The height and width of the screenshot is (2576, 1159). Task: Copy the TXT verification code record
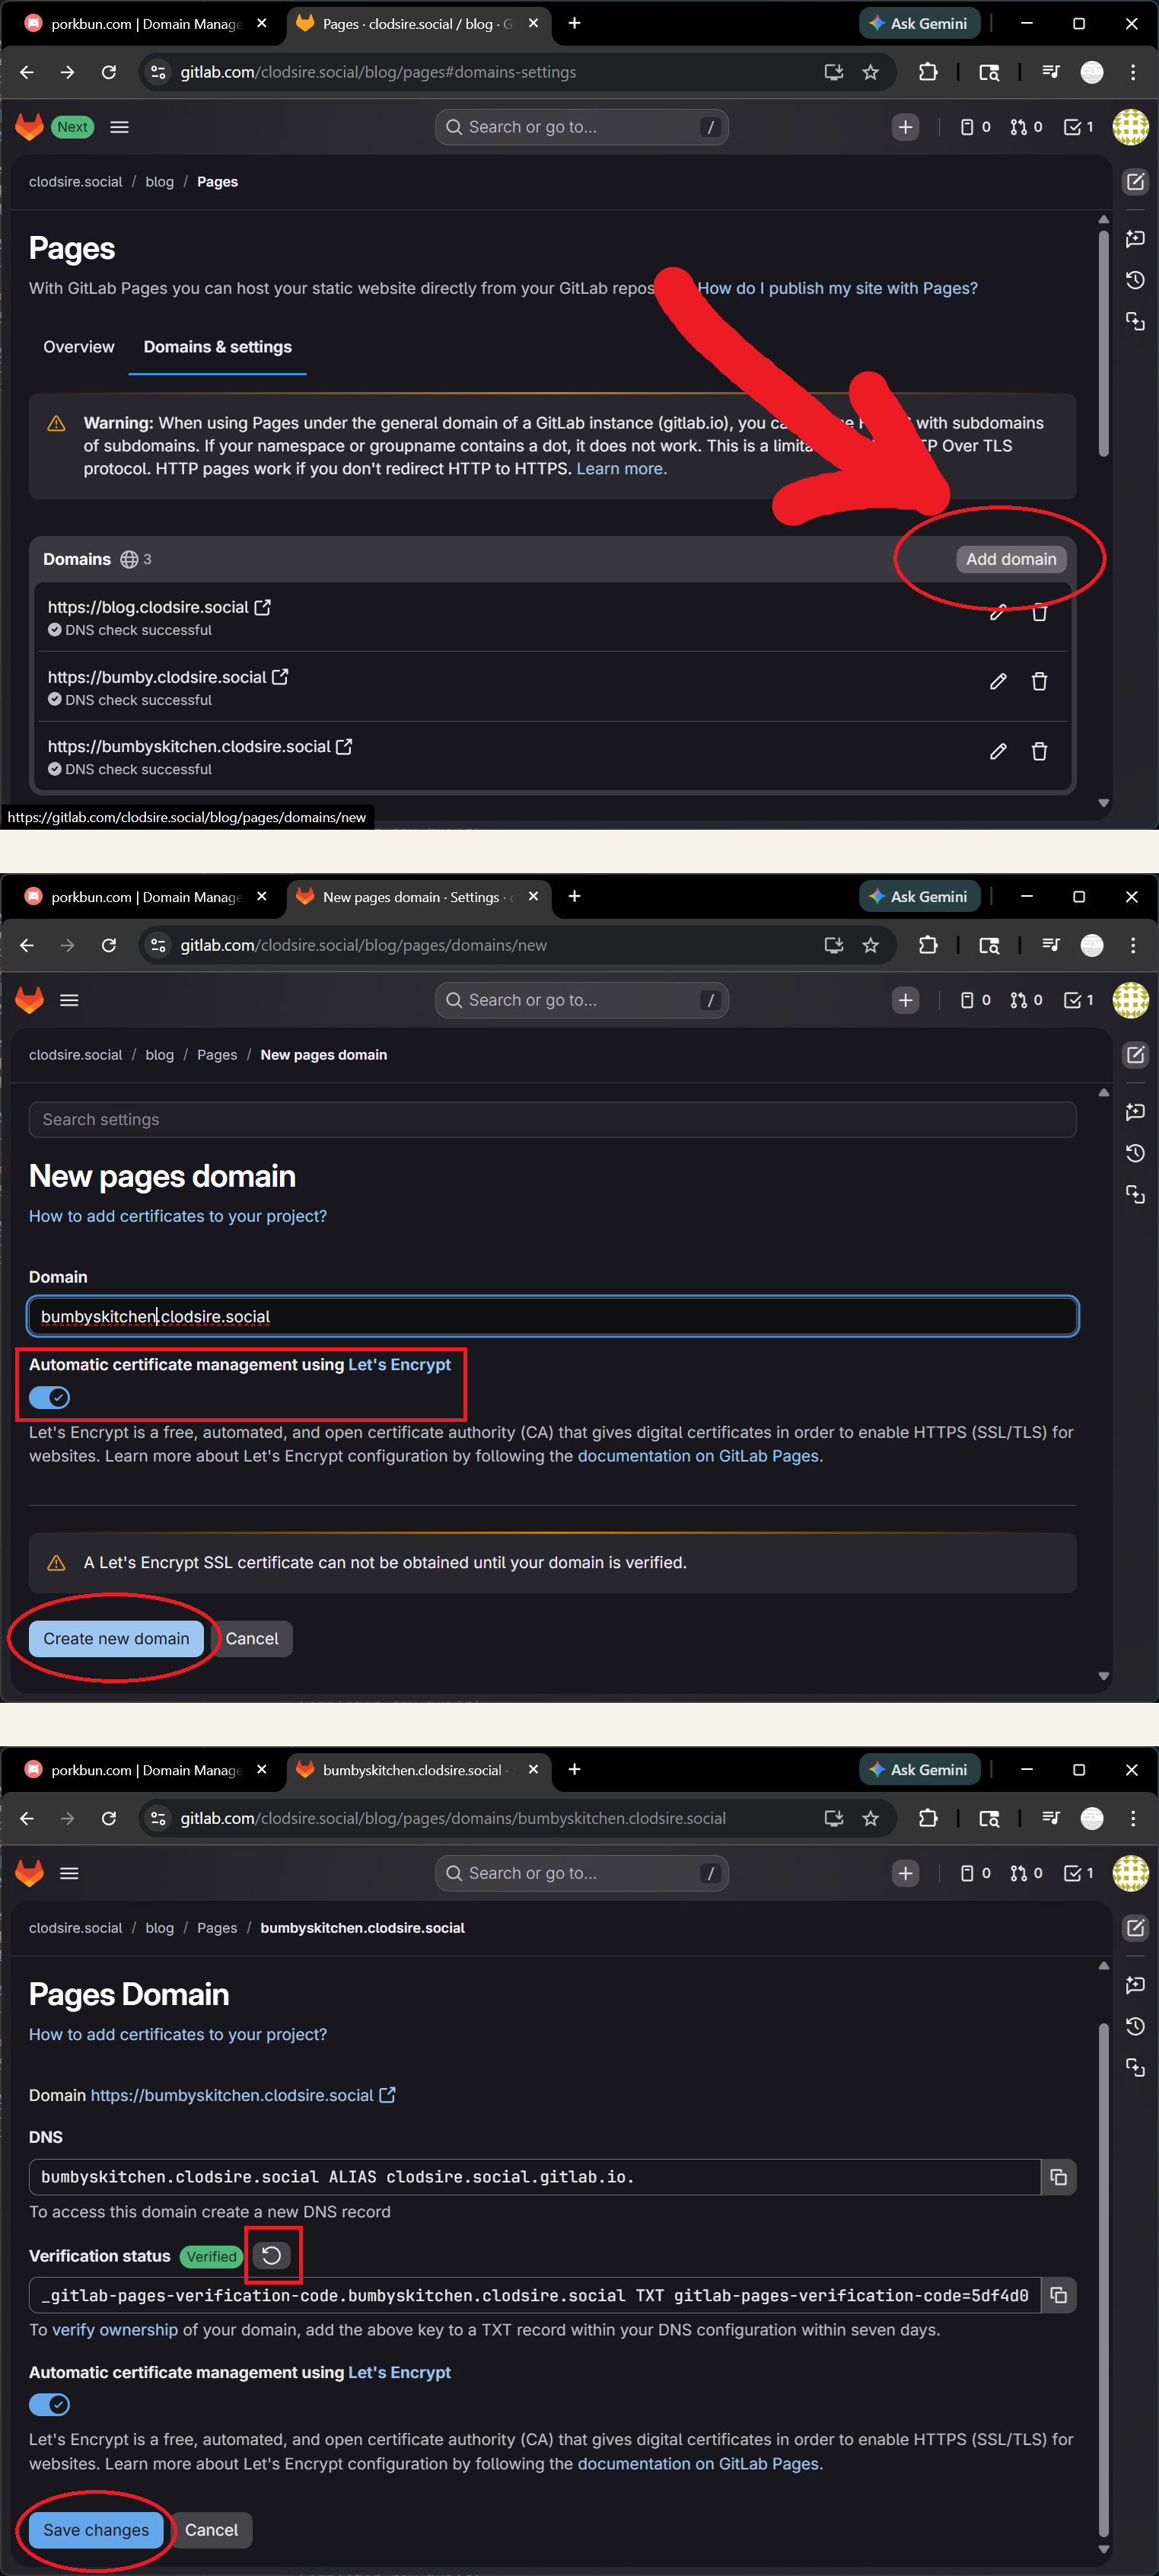click(1058, 2295)
